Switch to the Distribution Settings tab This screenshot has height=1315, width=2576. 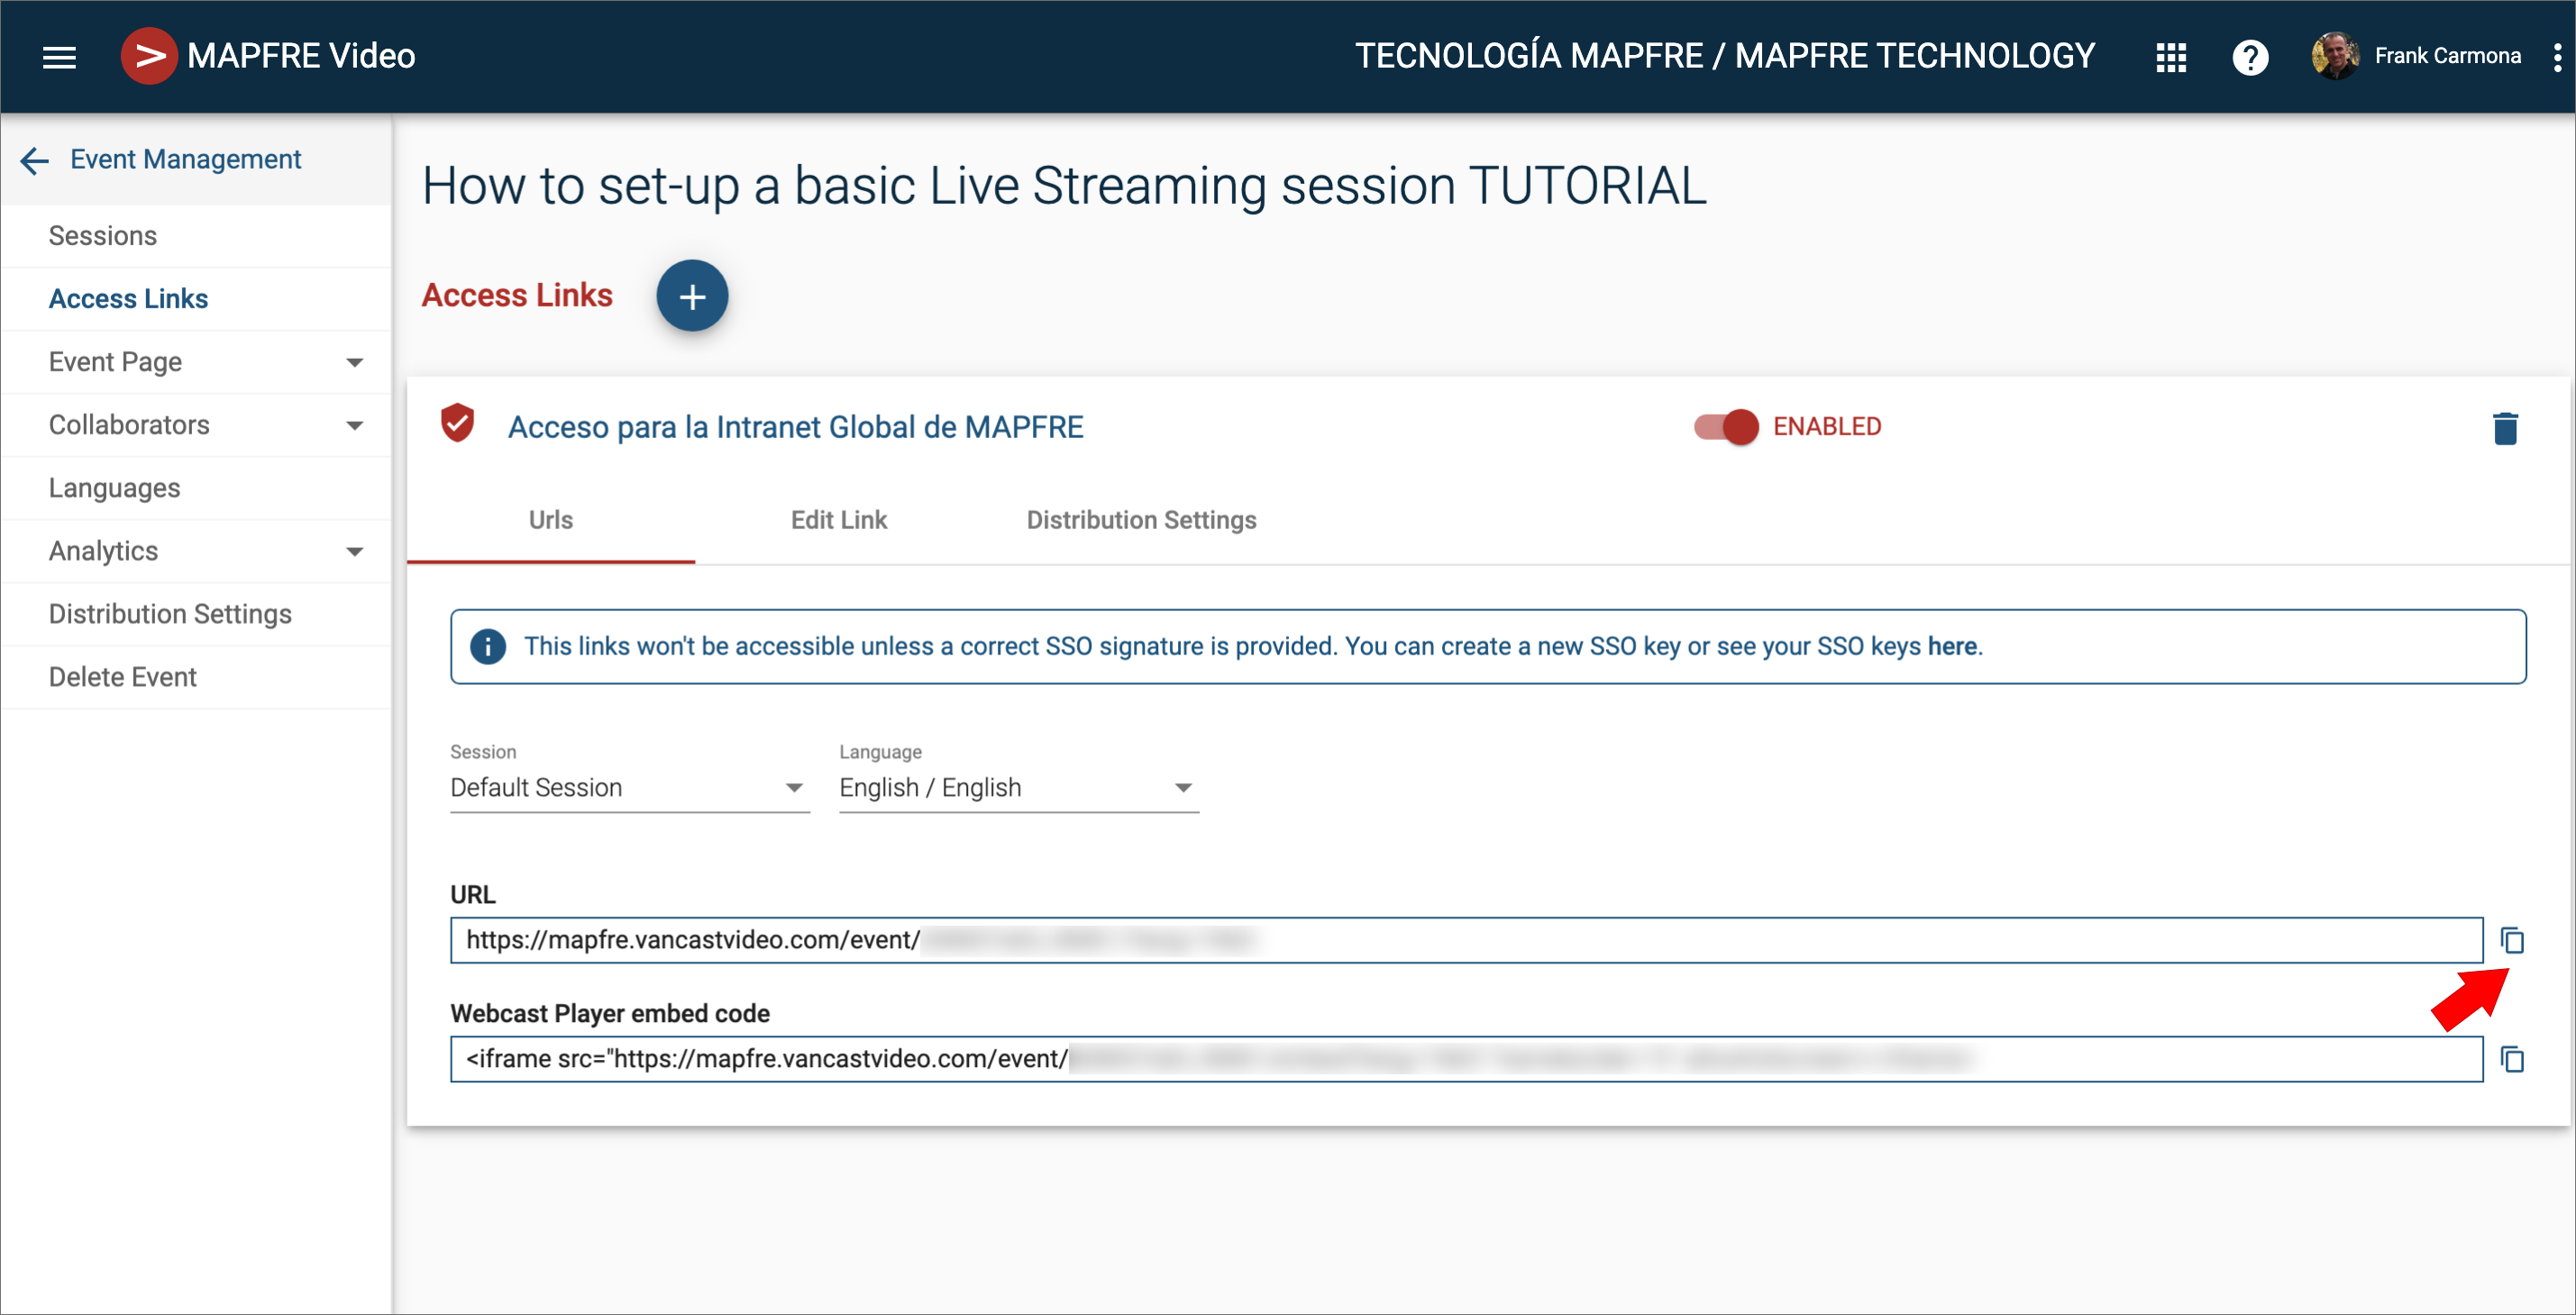click(1141, 520)
